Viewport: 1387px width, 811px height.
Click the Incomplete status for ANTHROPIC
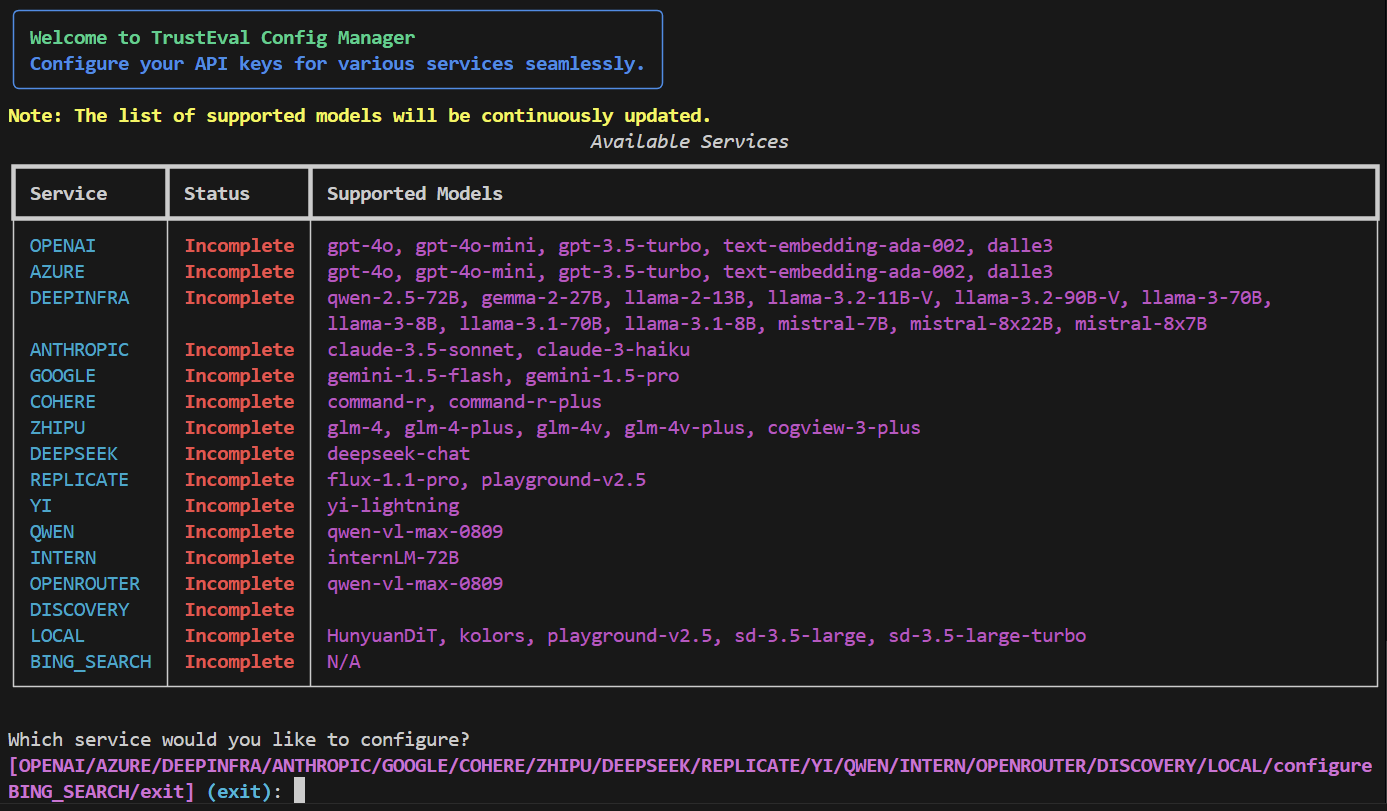(239, 350)
